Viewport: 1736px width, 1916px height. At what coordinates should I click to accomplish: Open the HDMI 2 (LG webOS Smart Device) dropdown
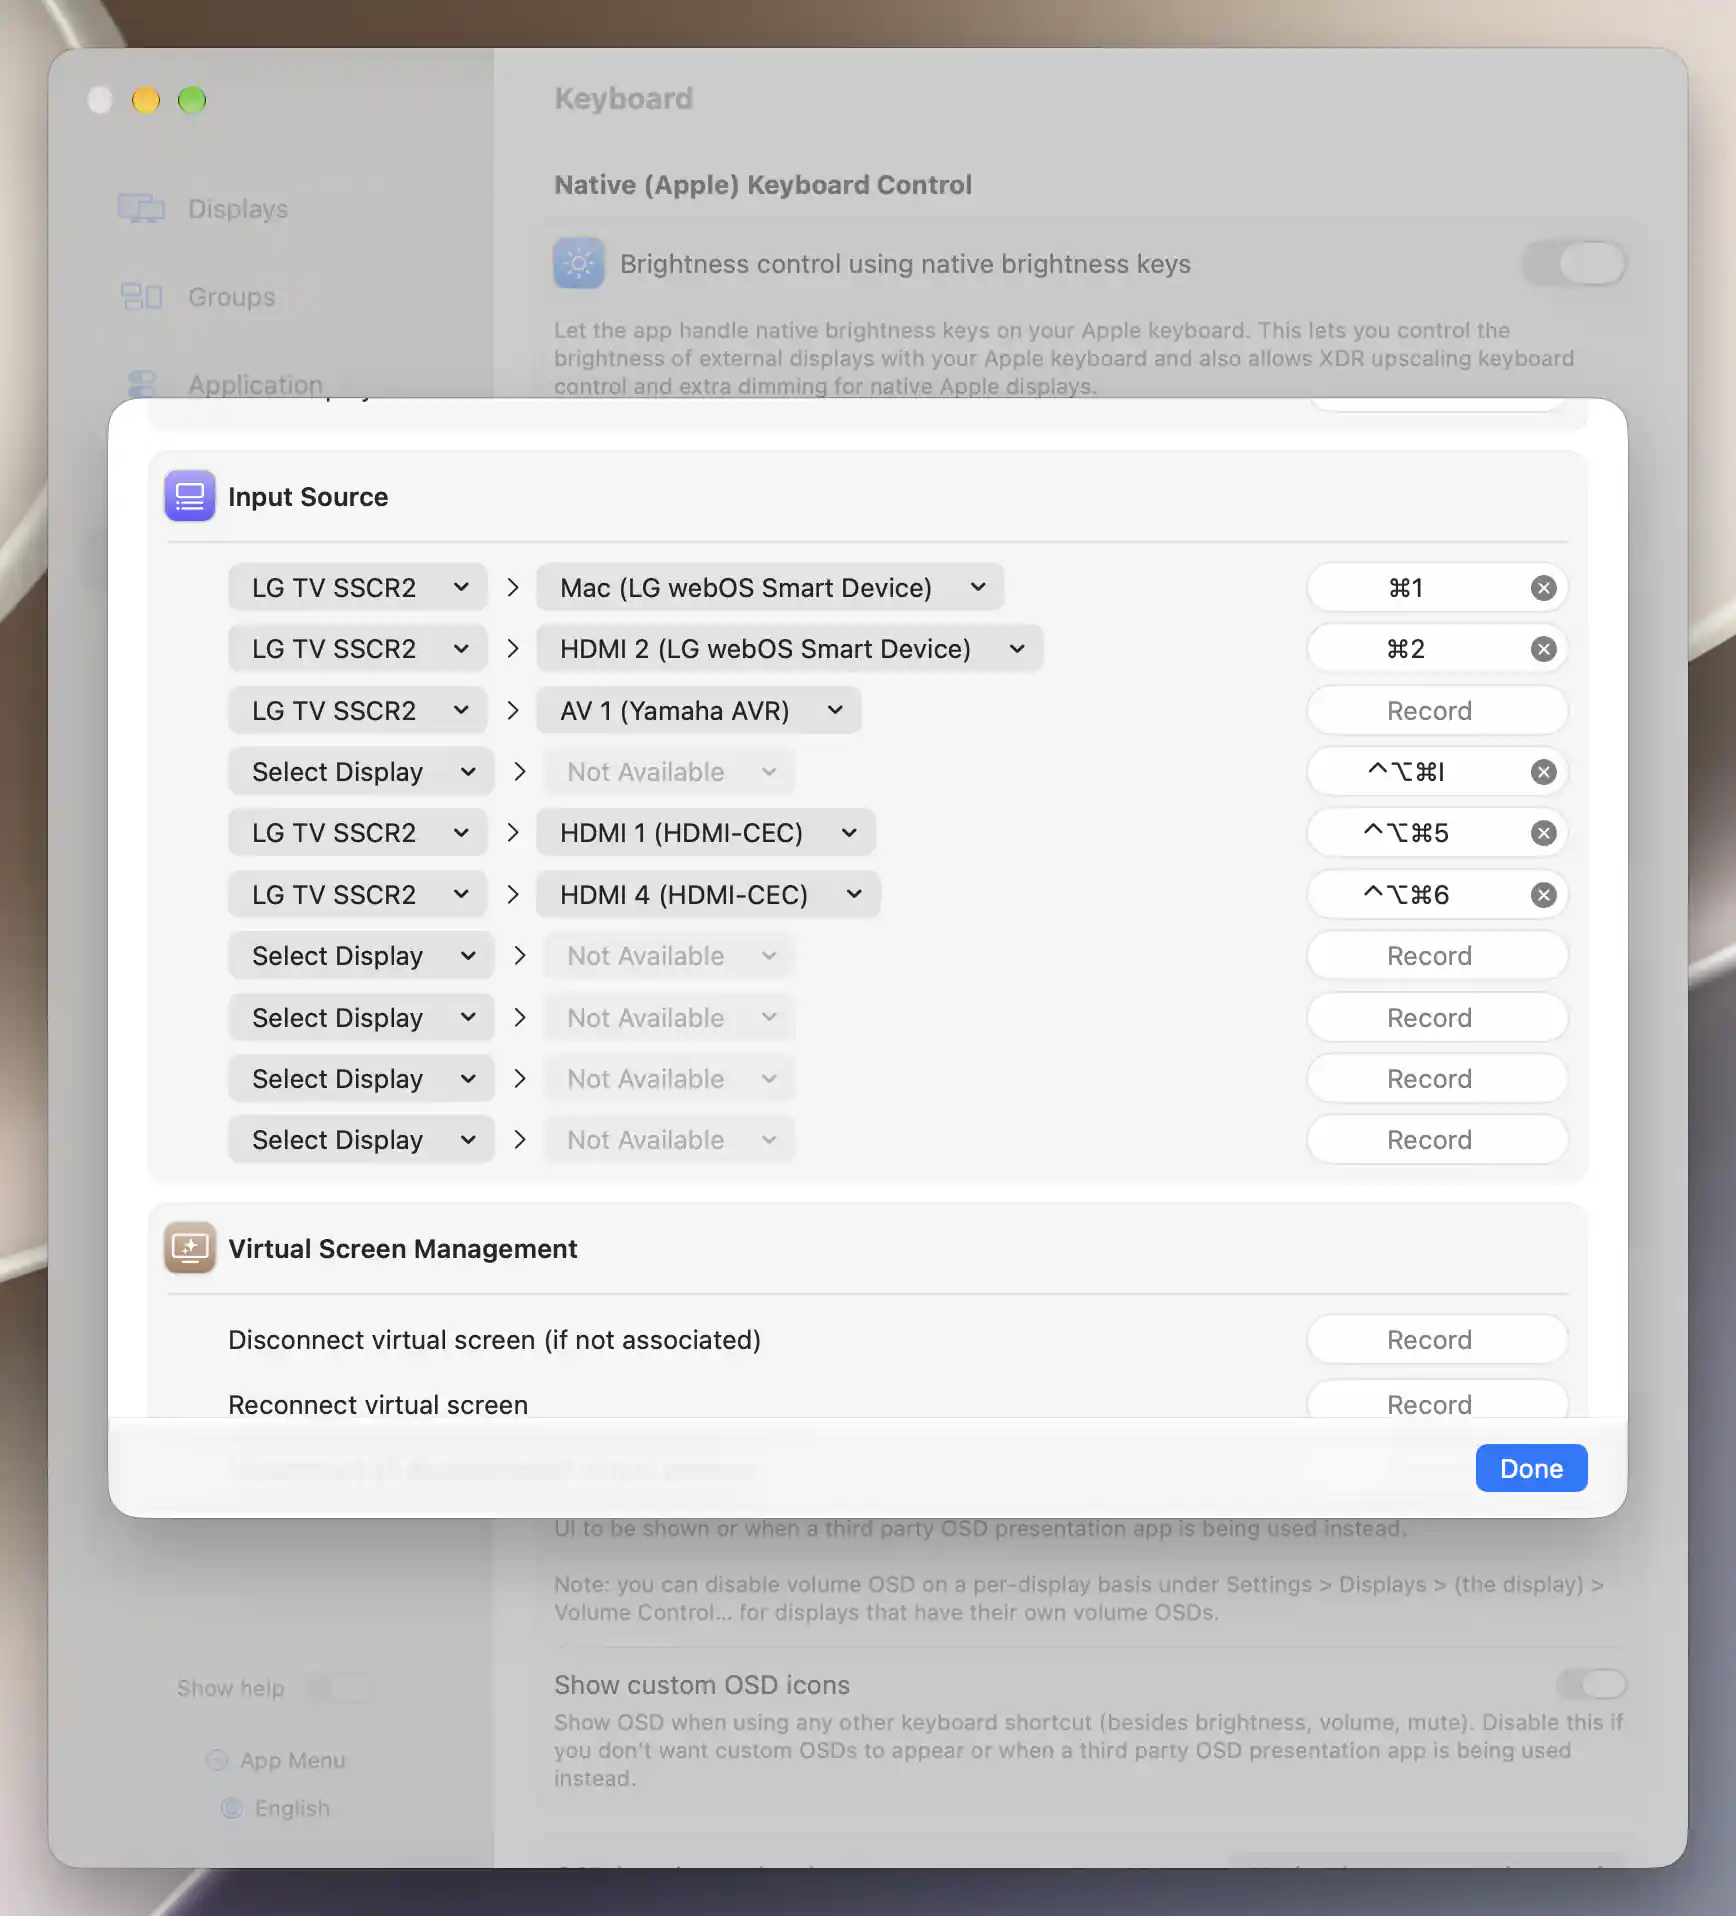point(789,649)
